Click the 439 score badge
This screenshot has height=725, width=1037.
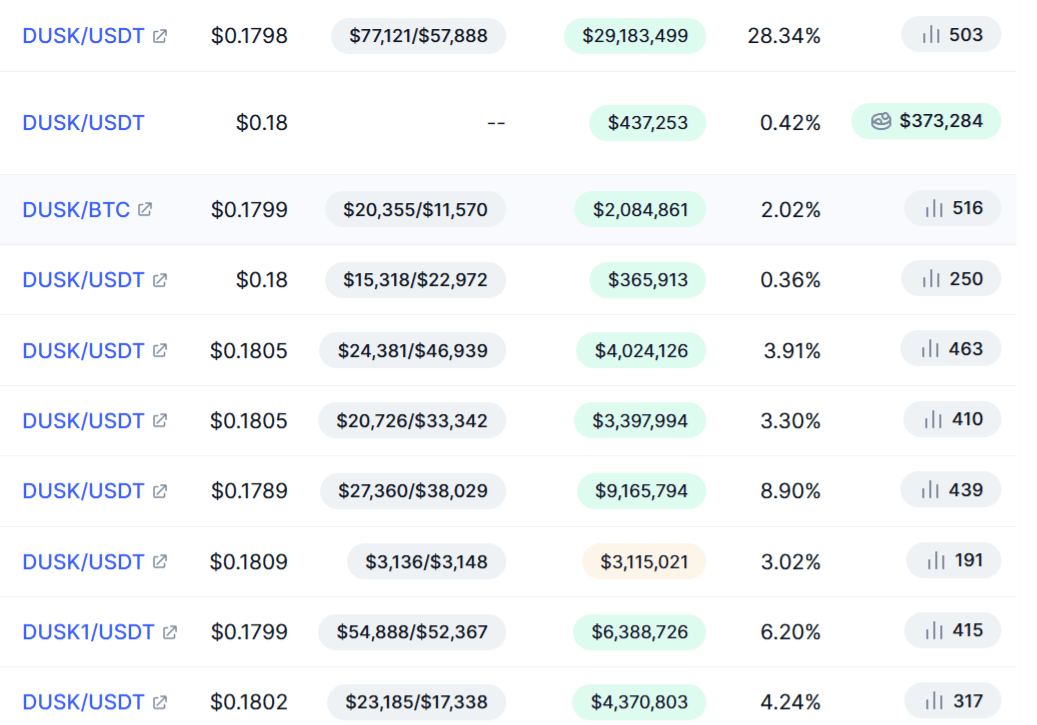(x=951, y=490)
